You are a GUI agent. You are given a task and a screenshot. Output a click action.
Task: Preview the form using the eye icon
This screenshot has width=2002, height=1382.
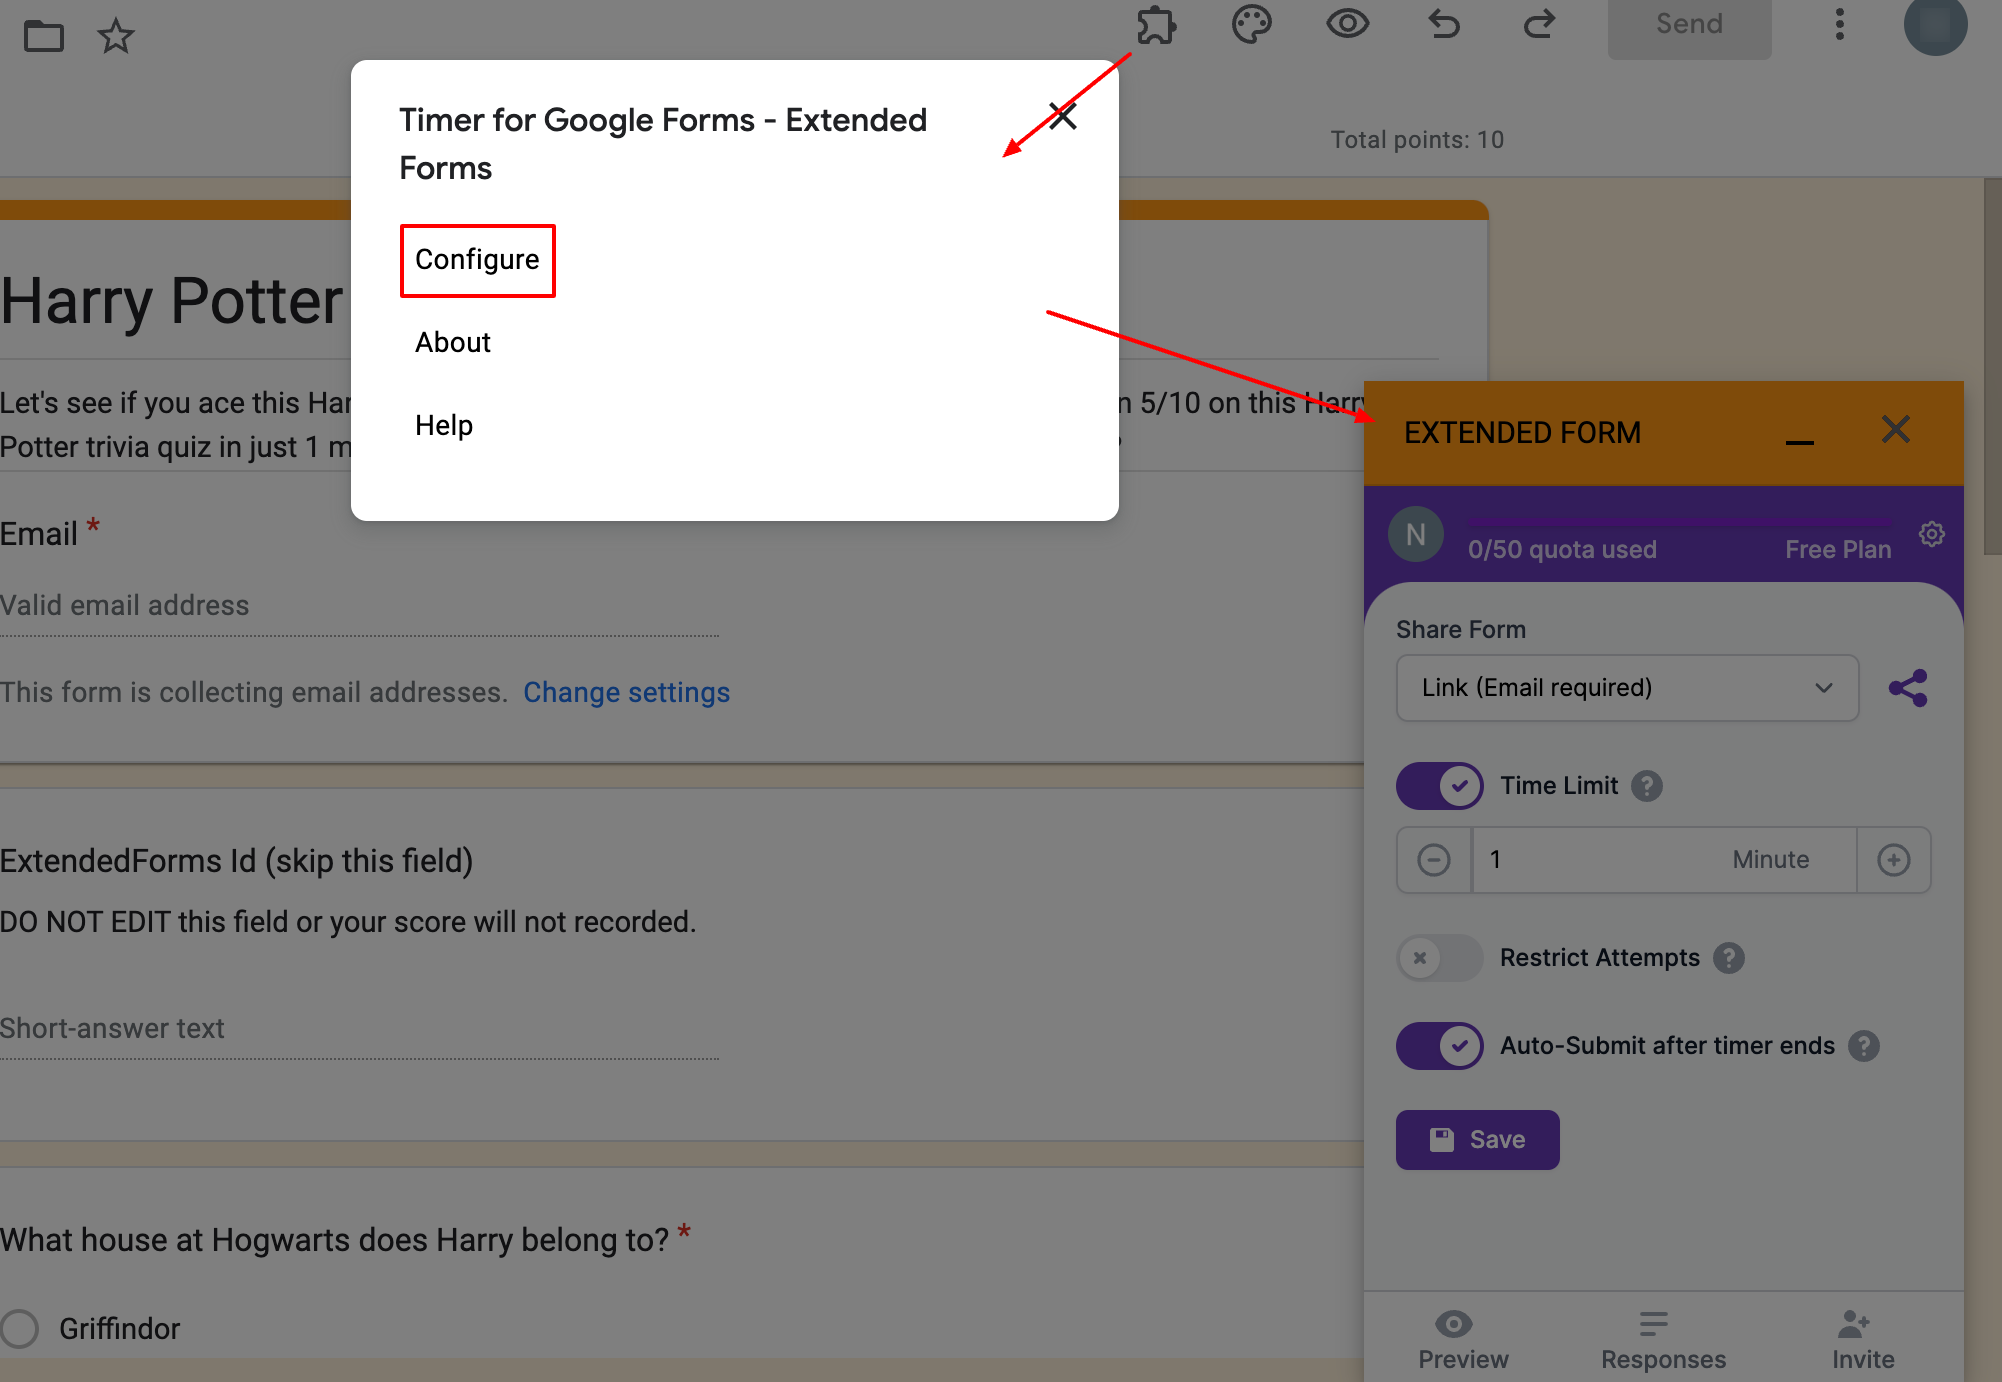click(x=1347, y=24)
